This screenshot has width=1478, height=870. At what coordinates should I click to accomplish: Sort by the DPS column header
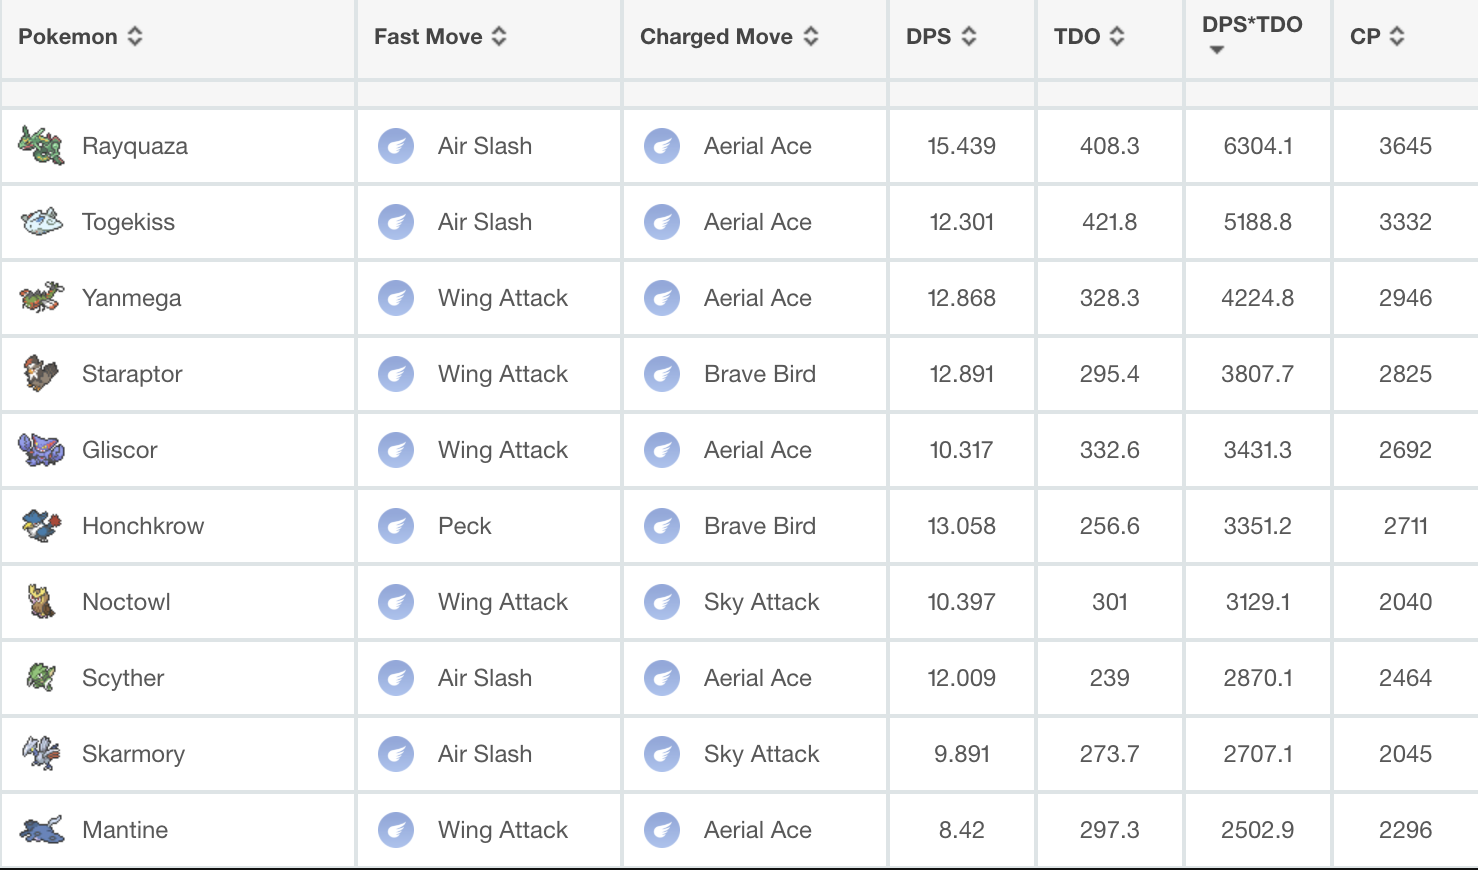[941, 37]
